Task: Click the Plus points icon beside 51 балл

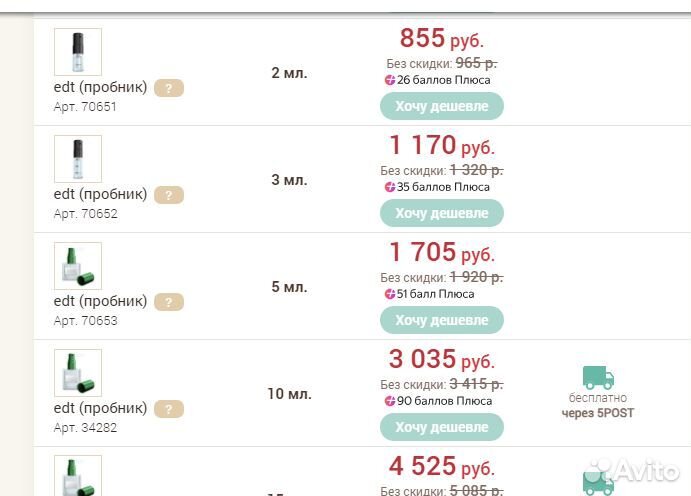Action: [390, 294]
